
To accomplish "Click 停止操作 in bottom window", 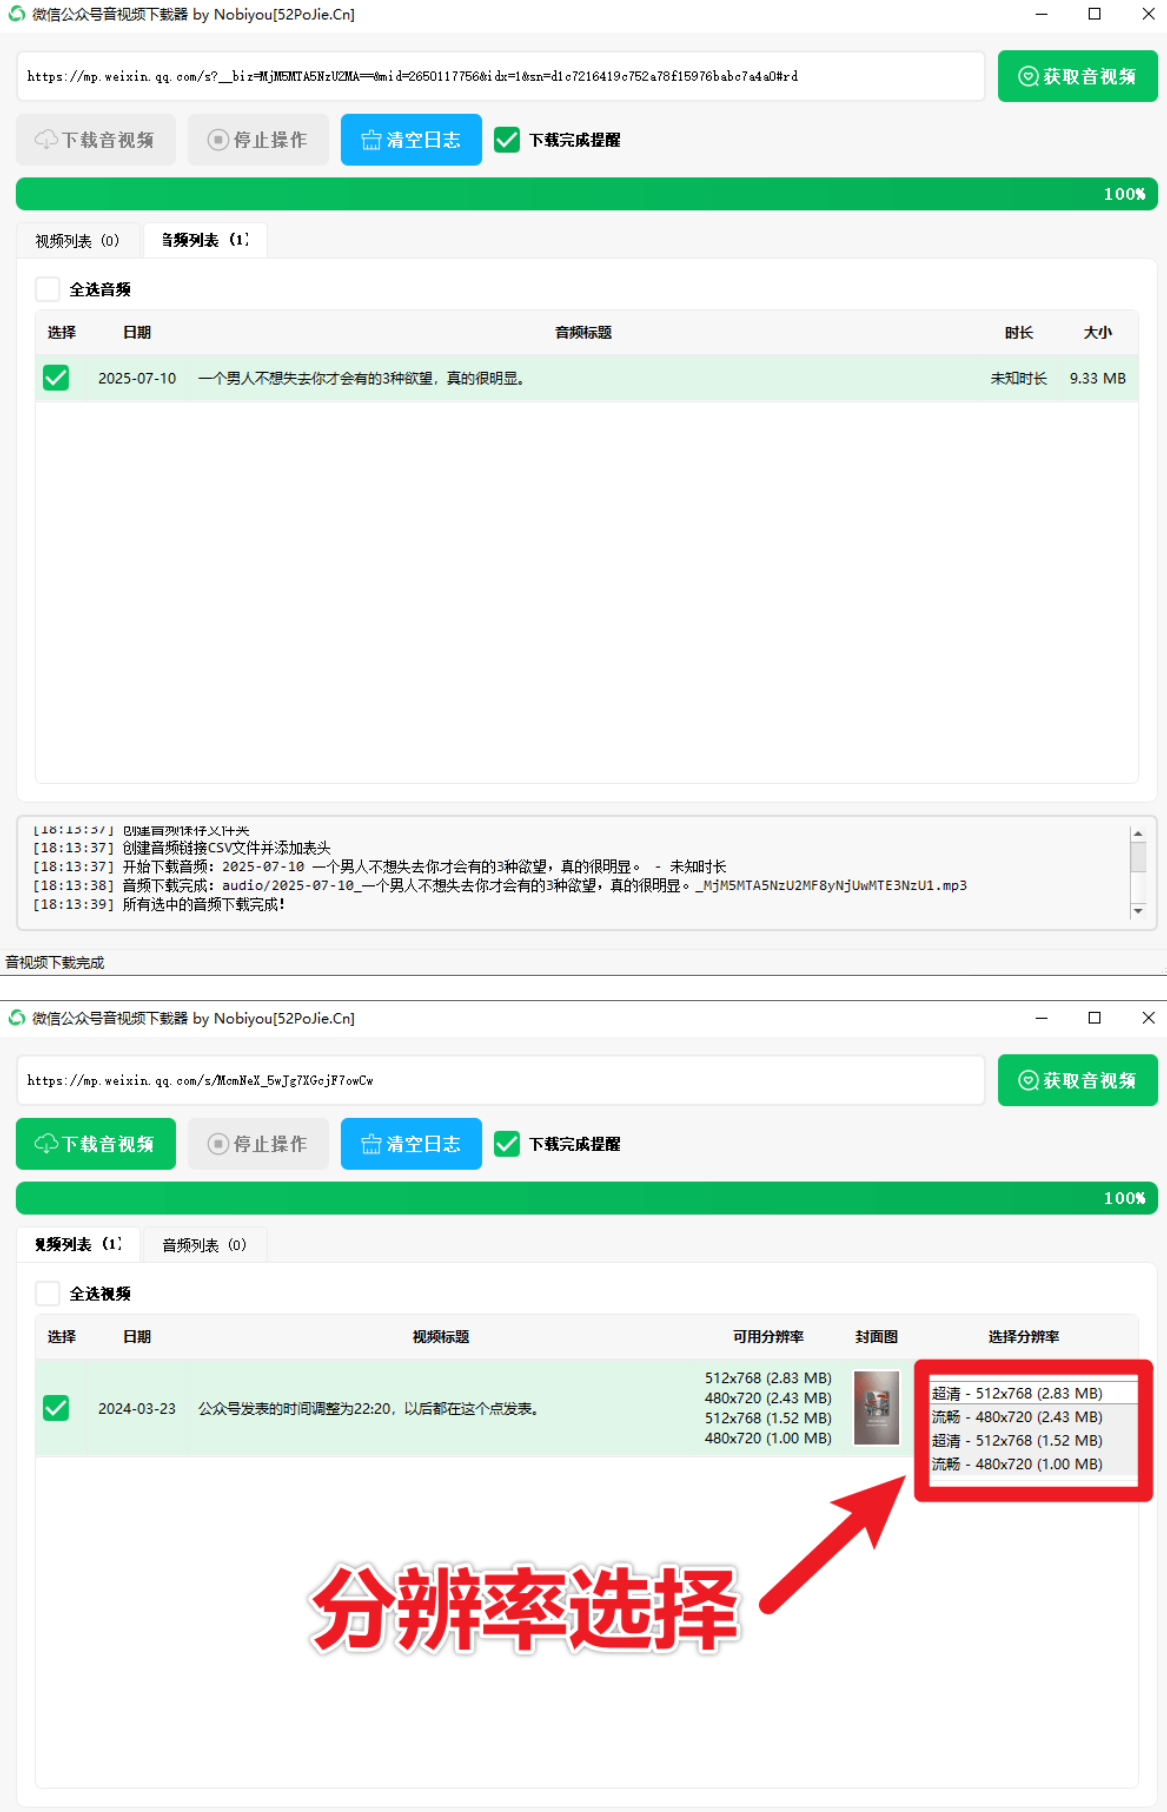I will click(x=258, y=1143).
